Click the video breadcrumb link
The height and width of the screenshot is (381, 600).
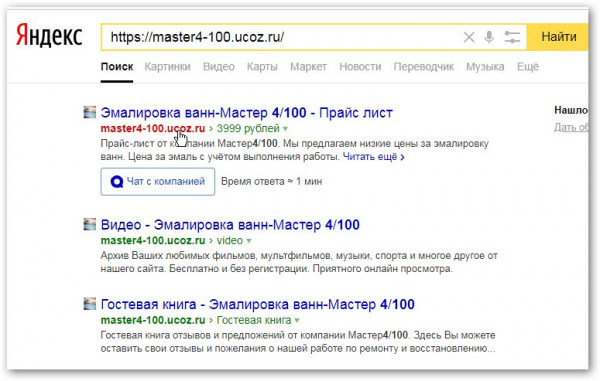click(230, 240)
